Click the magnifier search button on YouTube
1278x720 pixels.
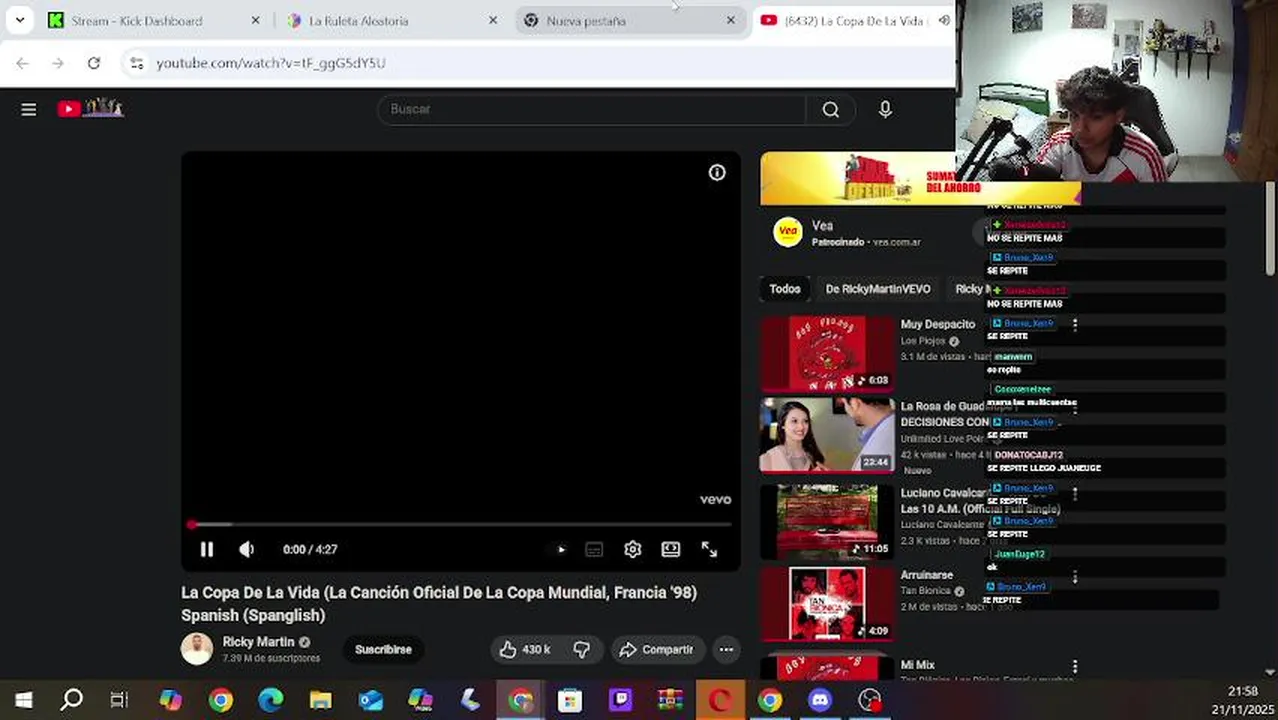(831, 109)
